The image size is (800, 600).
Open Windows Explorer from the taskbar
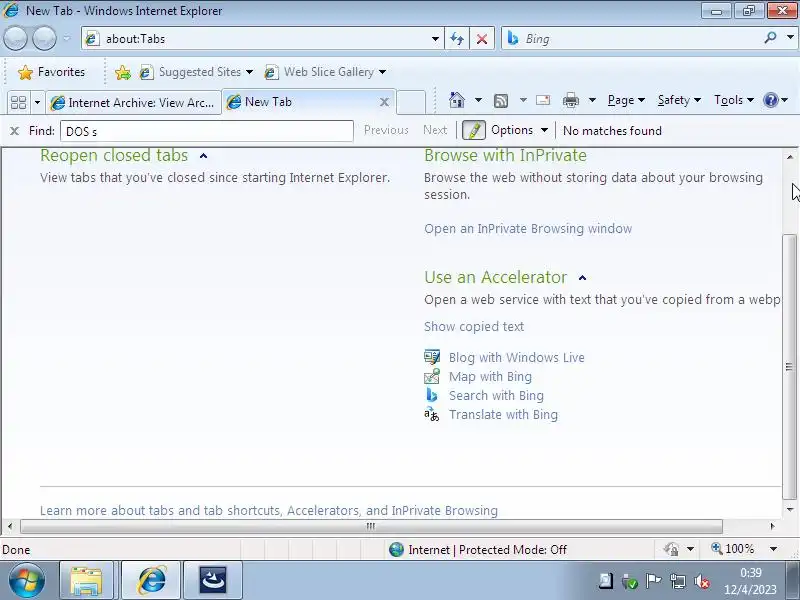pos(86,581)
